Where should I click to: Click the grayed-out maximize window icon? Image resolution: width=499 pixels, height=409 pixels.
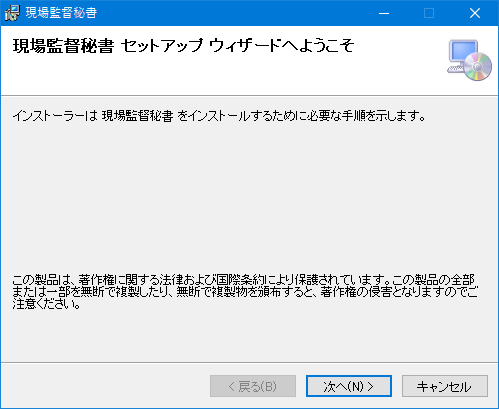(429, 13)
